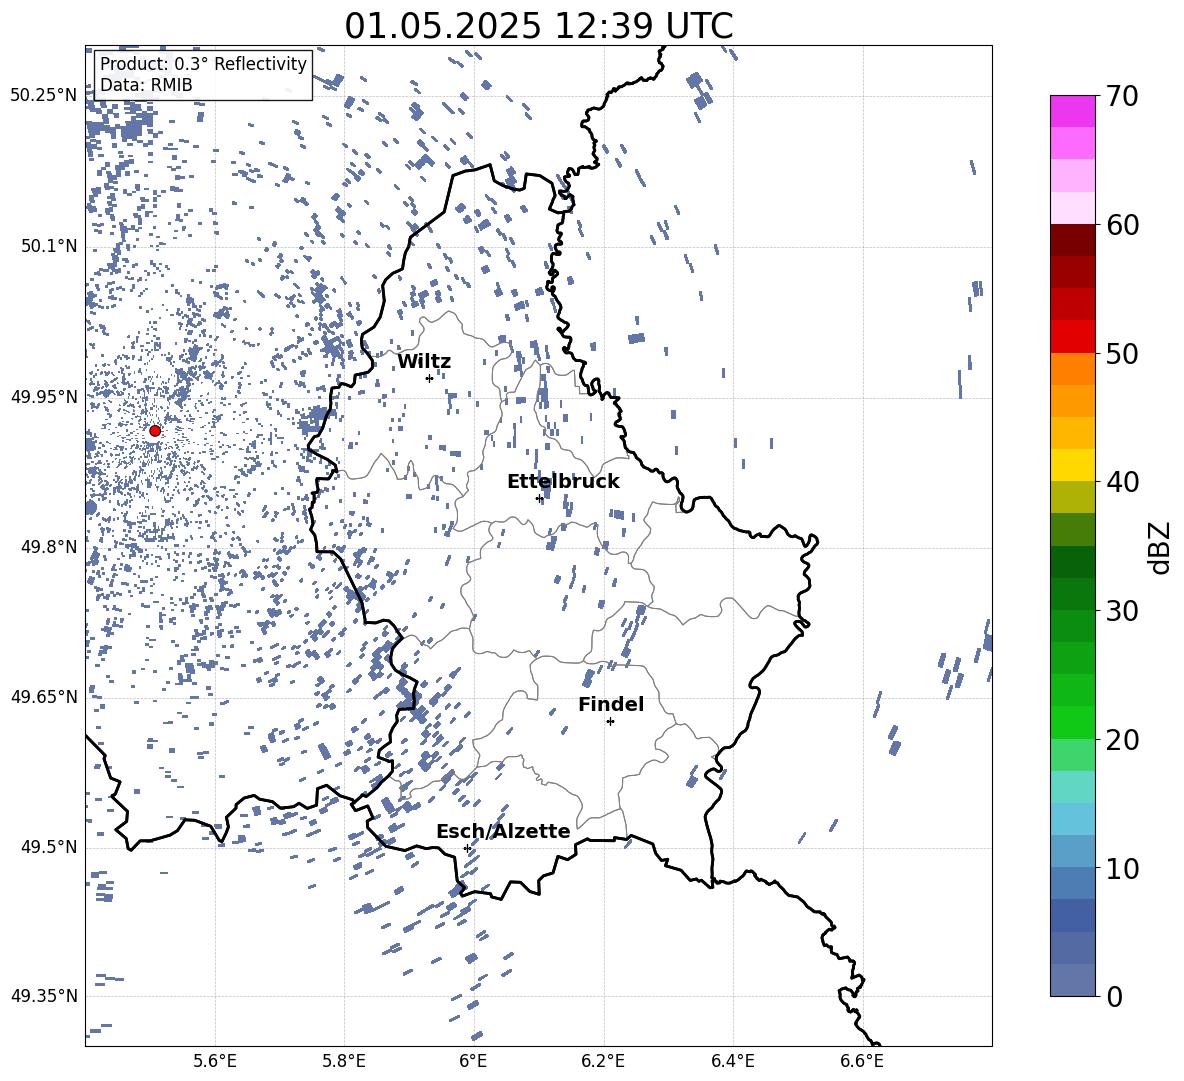Click the 50.1°N latitude label
Viewport: 1184px width, 1081px height.
49,246
